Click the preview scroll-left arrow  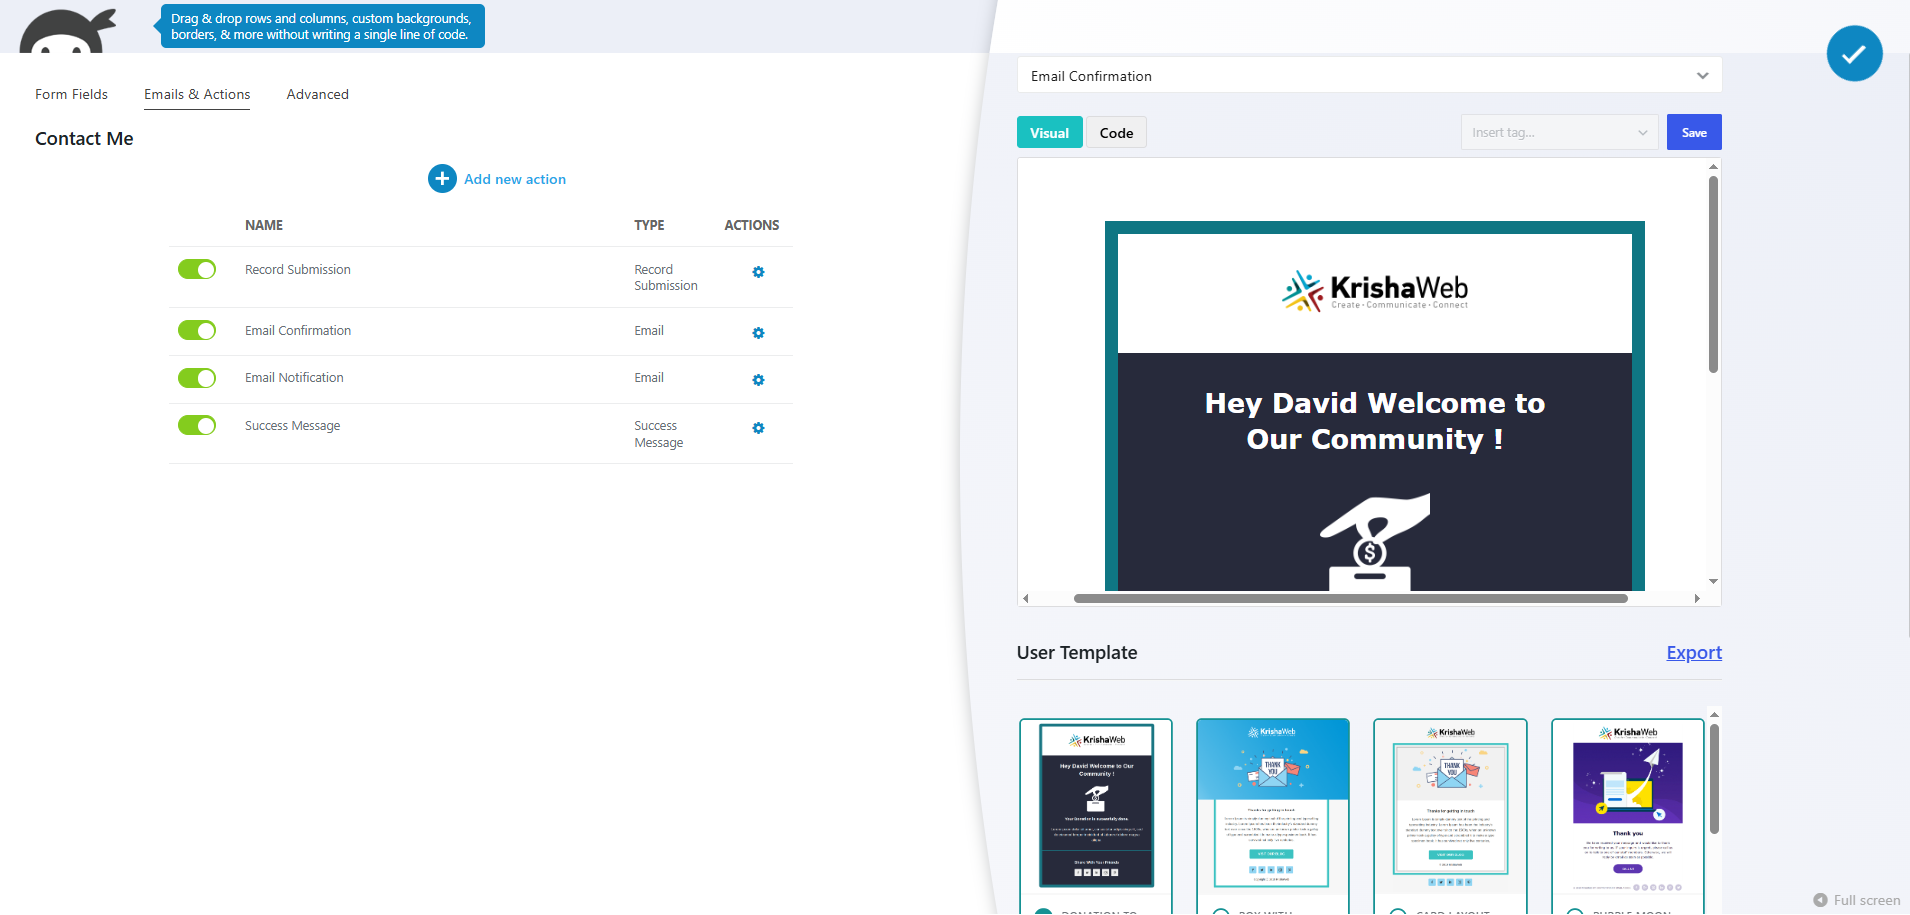1026,598
